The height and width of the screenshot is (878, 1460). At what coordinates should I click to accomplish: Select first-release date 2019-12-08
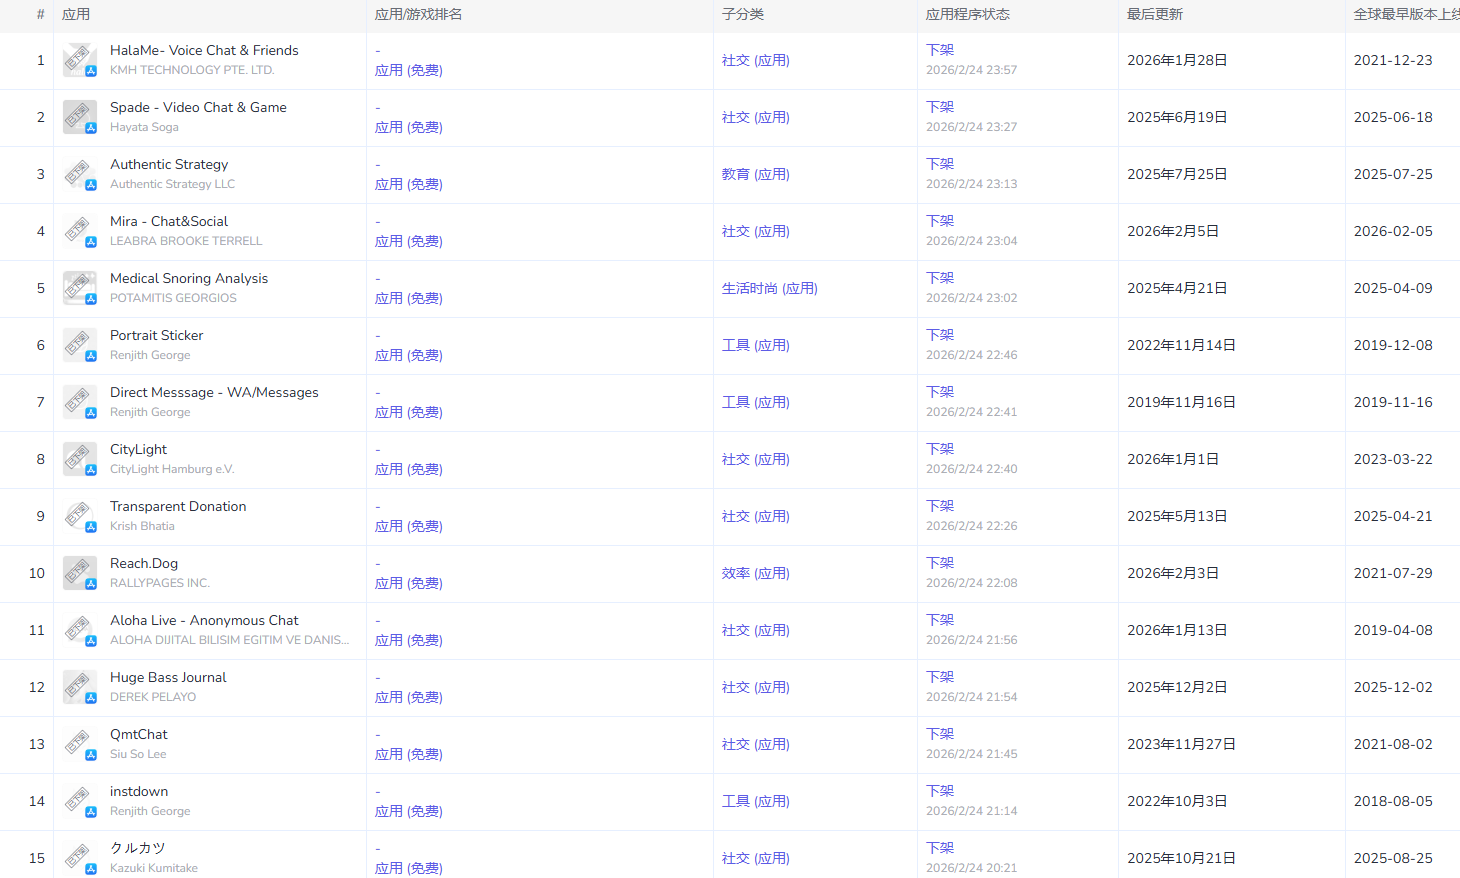pos(1393,345)
